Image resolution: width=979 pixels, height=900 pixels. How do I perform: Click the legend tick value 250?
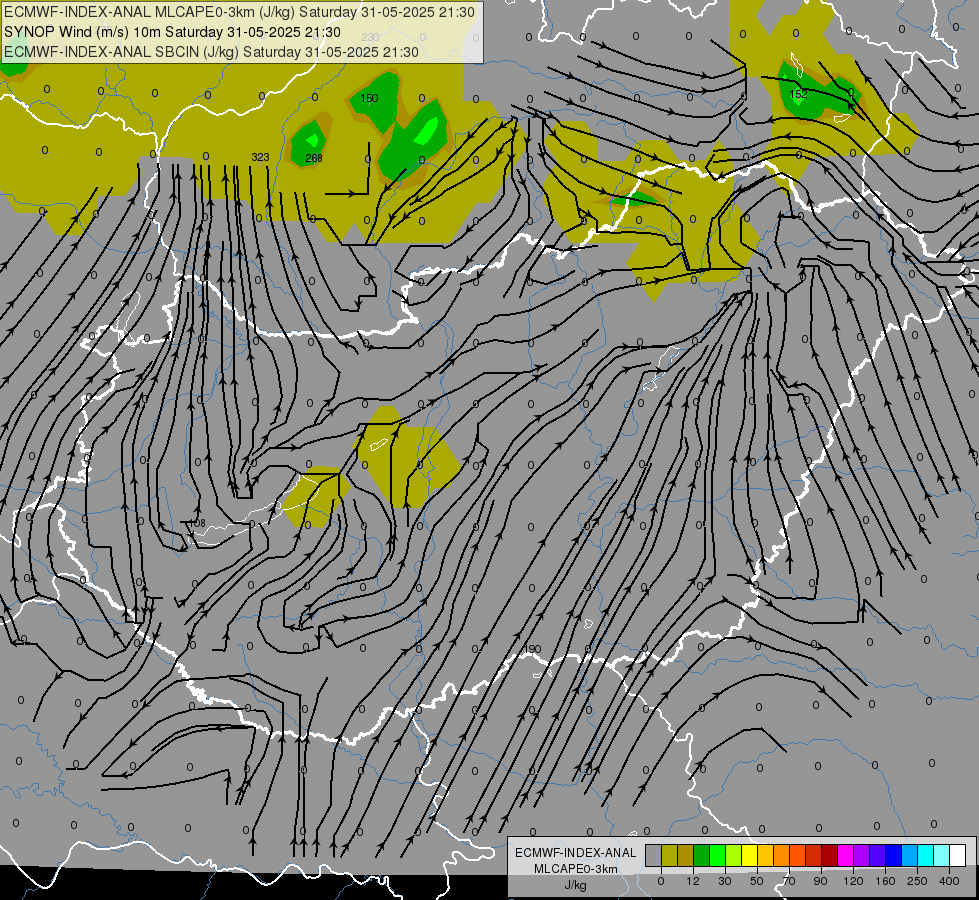click(x=917, y=881)
